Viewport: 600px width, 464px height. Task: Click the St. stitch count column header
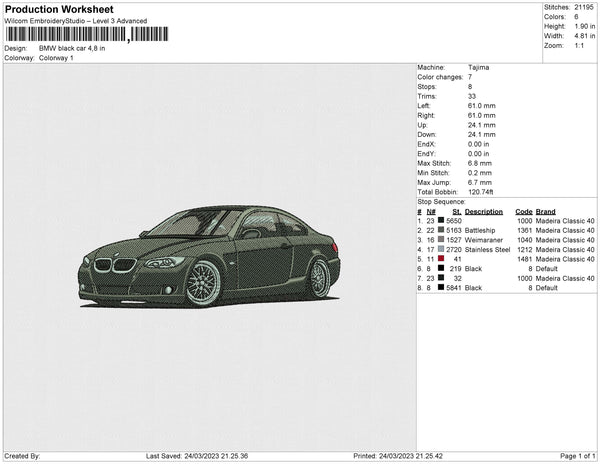[456, 211]
